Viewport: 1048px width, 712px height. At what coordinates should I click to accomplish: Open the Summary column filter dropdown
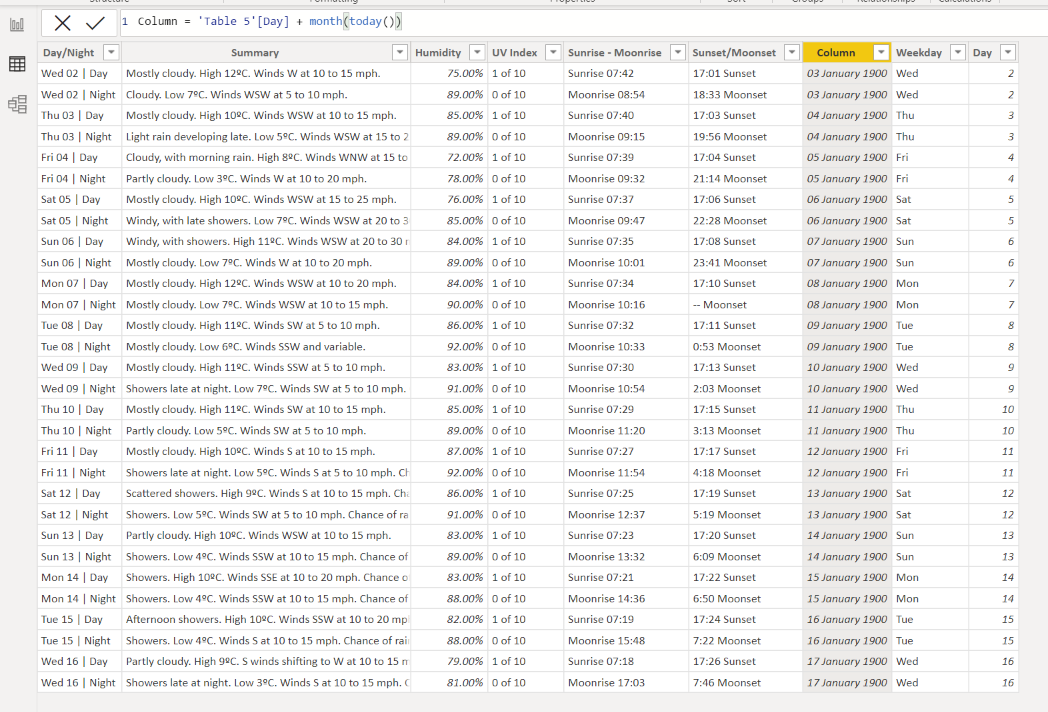tap(400, 52)
